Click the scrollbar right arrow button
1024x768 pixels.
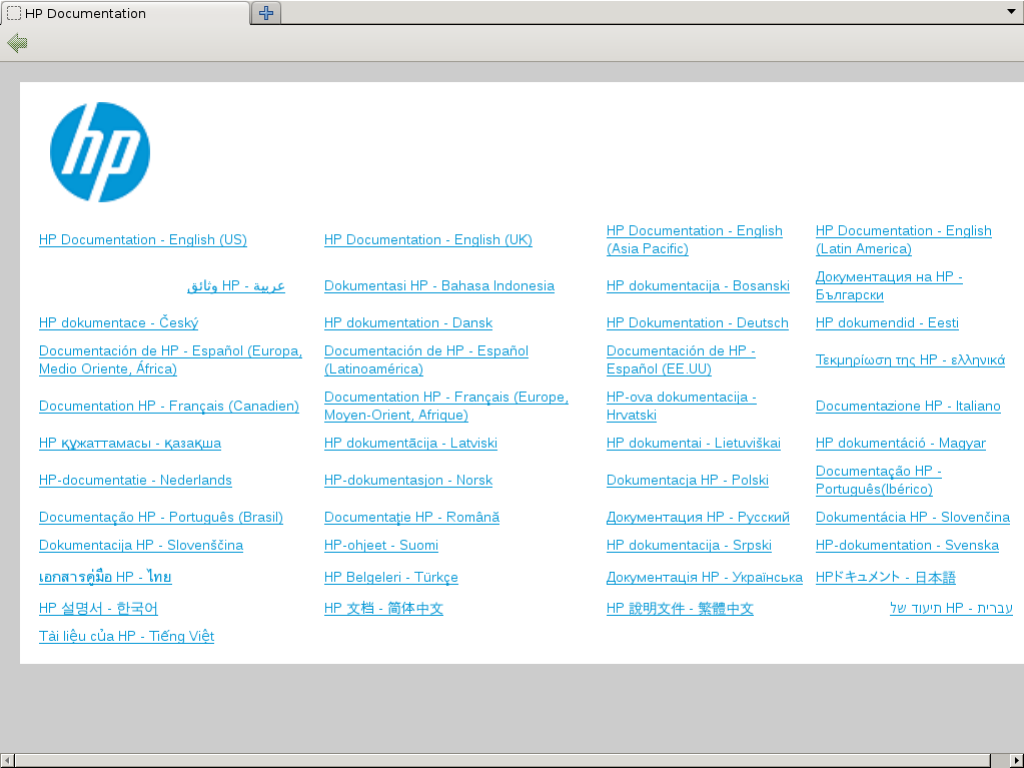click(x=1016, y=760)
